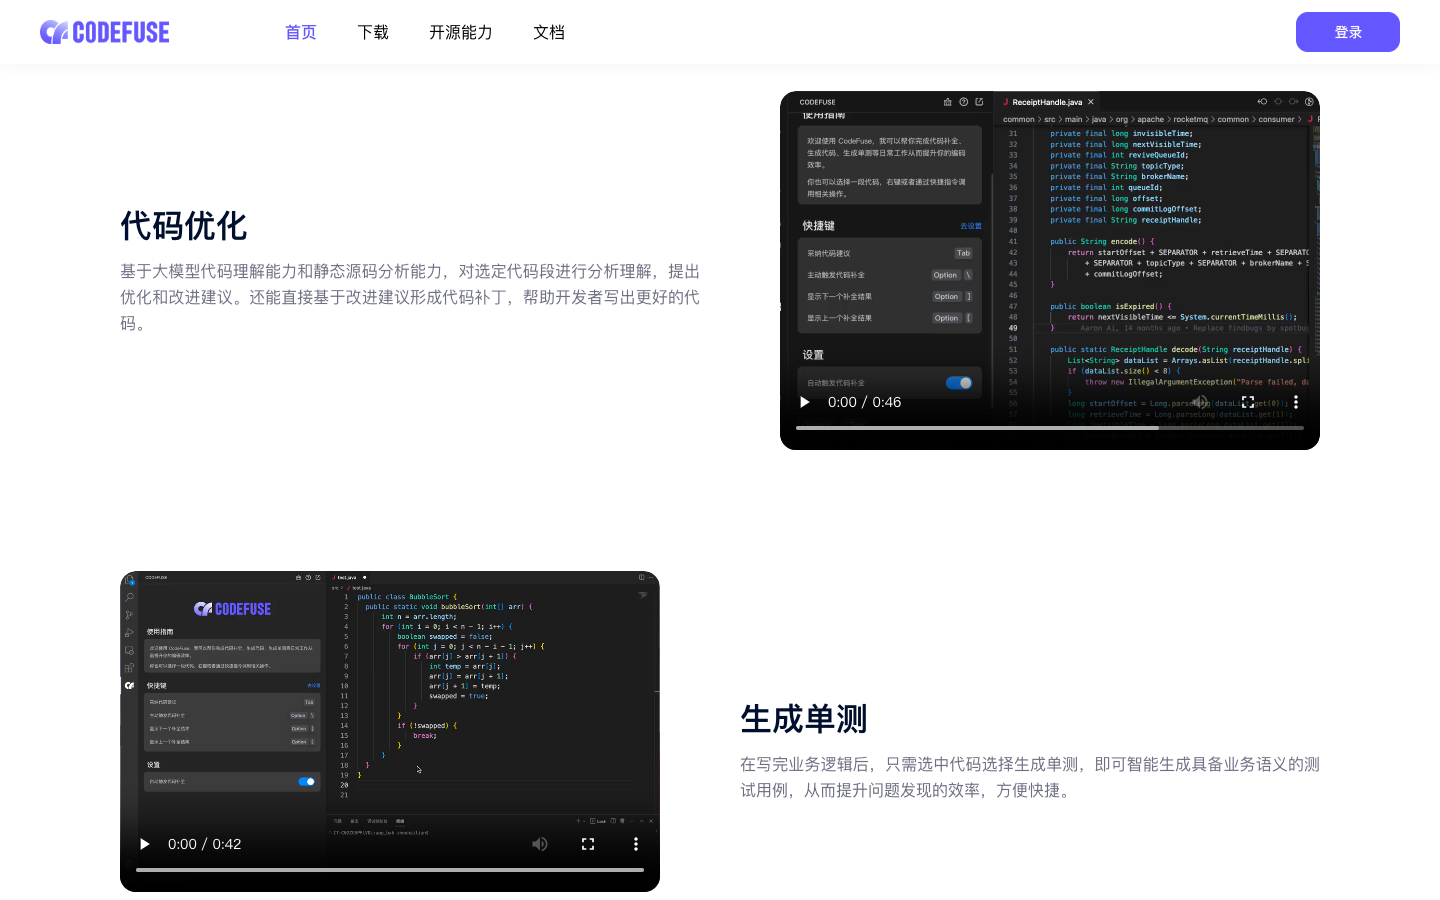Click the paragraph starting 在写完业务逻辑后
The height and width of the screenshot is (900, 1440).
tap(1030, 777)
